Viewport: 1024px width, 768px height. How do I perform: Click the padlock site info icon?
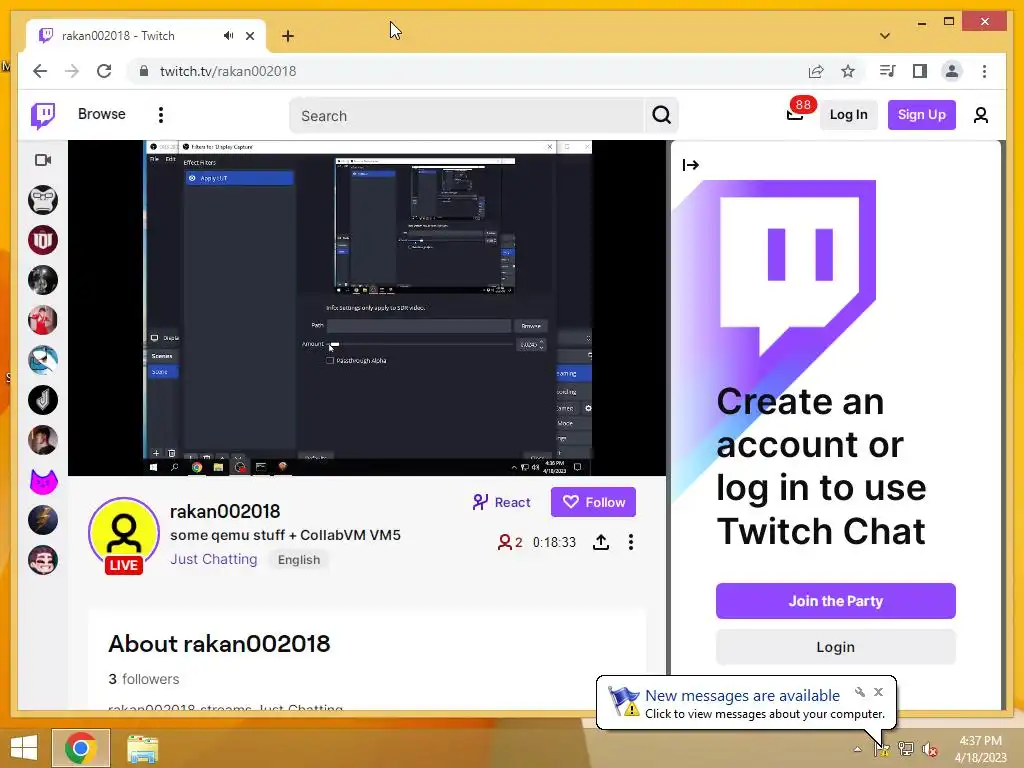[x=144, y=71]
